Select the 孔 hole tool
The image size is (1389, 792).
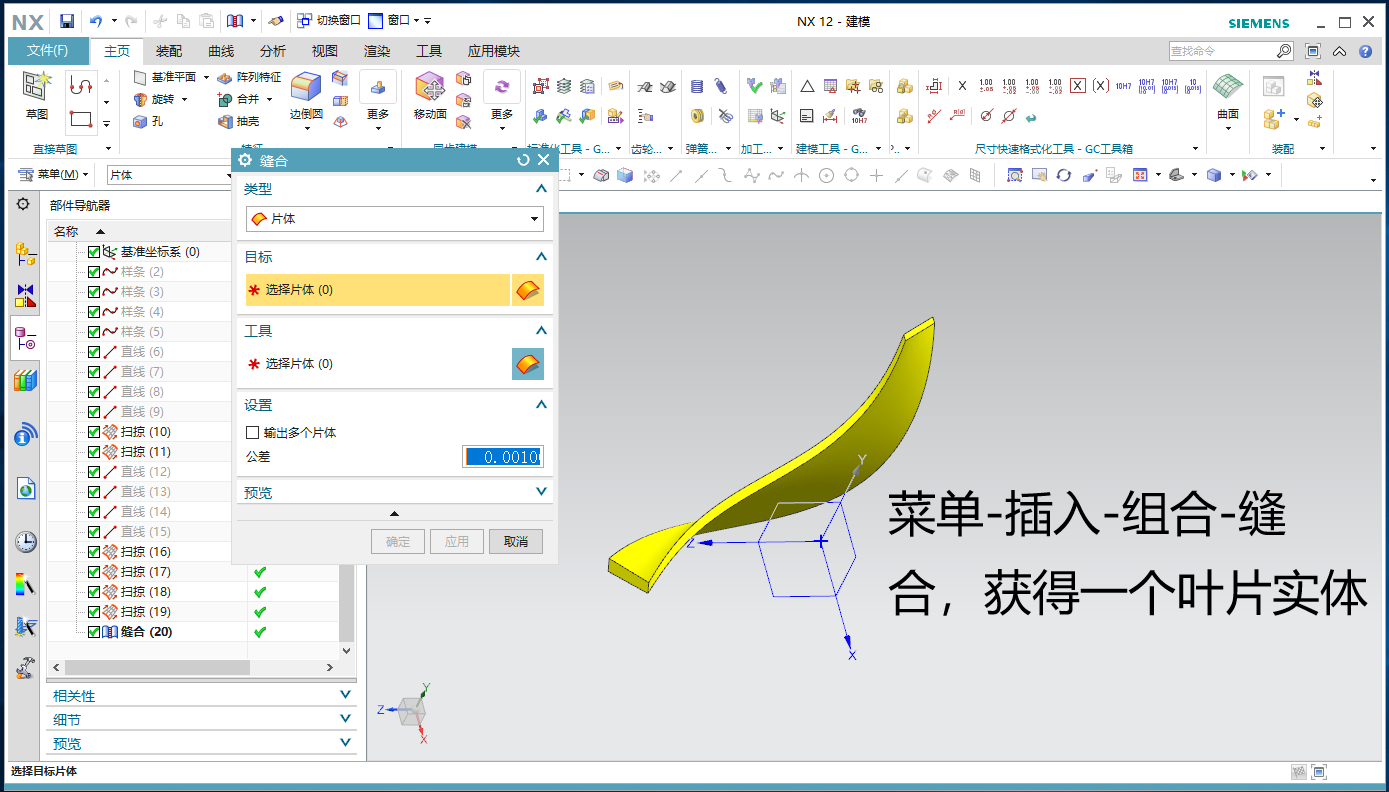tap(148, 121)
